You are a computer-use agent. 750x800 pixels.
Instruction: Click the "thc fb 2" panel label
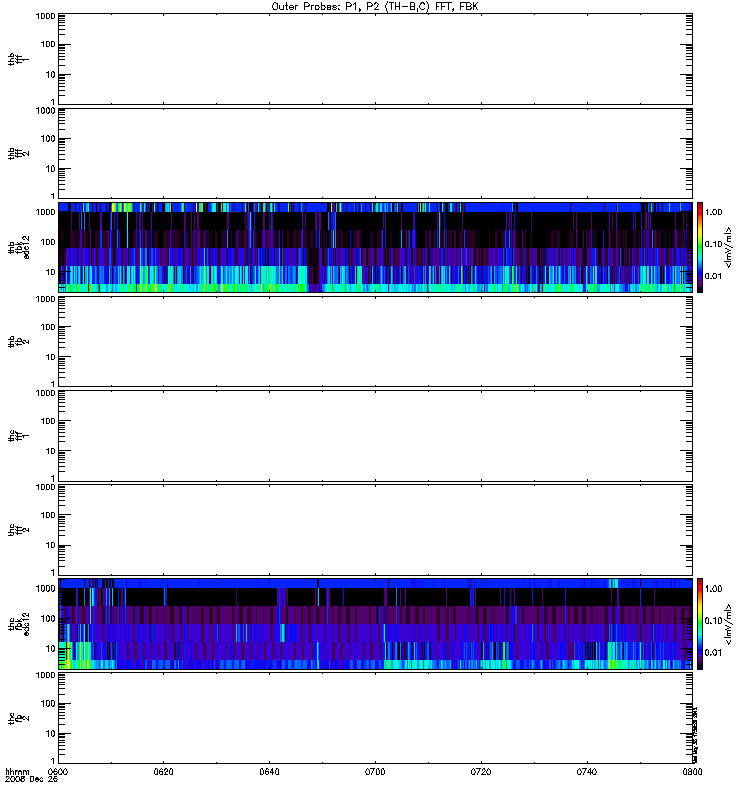(18, 718)
